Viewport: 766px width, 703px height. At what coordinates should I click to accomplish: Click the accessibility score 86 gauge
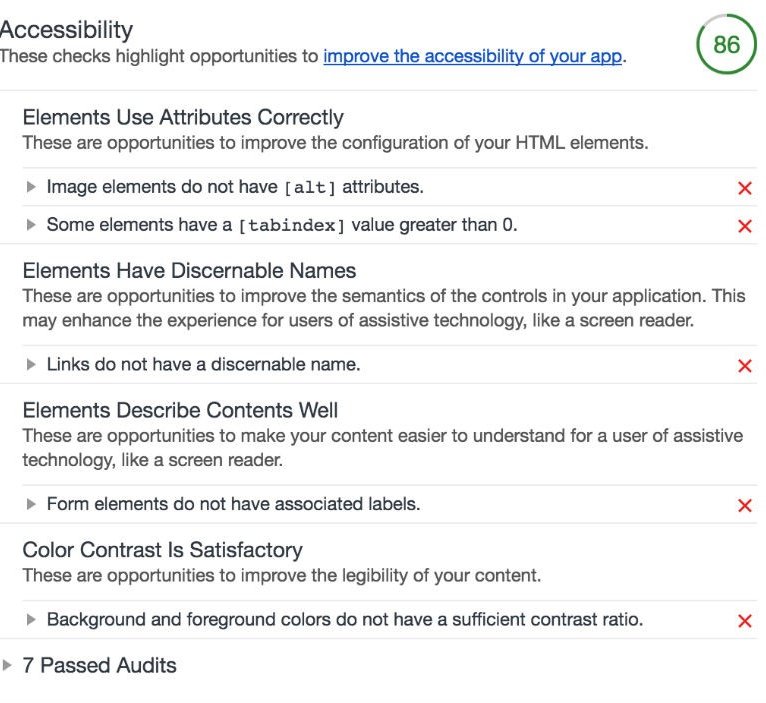(726, 45)
